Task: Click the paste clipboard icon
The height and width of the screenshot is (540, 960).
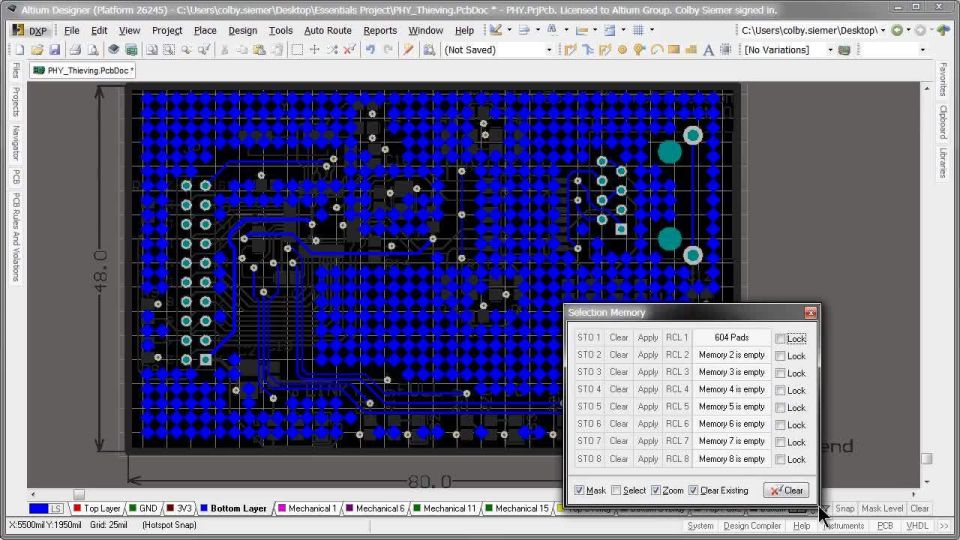Action: pos(259,50)
